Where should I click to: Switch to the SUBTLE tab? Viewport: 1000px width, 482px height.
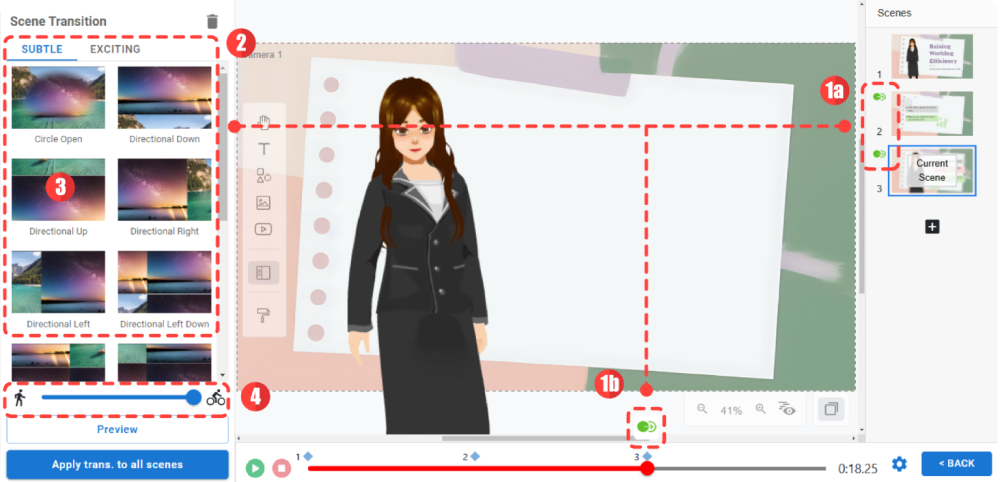click(42, 49)
